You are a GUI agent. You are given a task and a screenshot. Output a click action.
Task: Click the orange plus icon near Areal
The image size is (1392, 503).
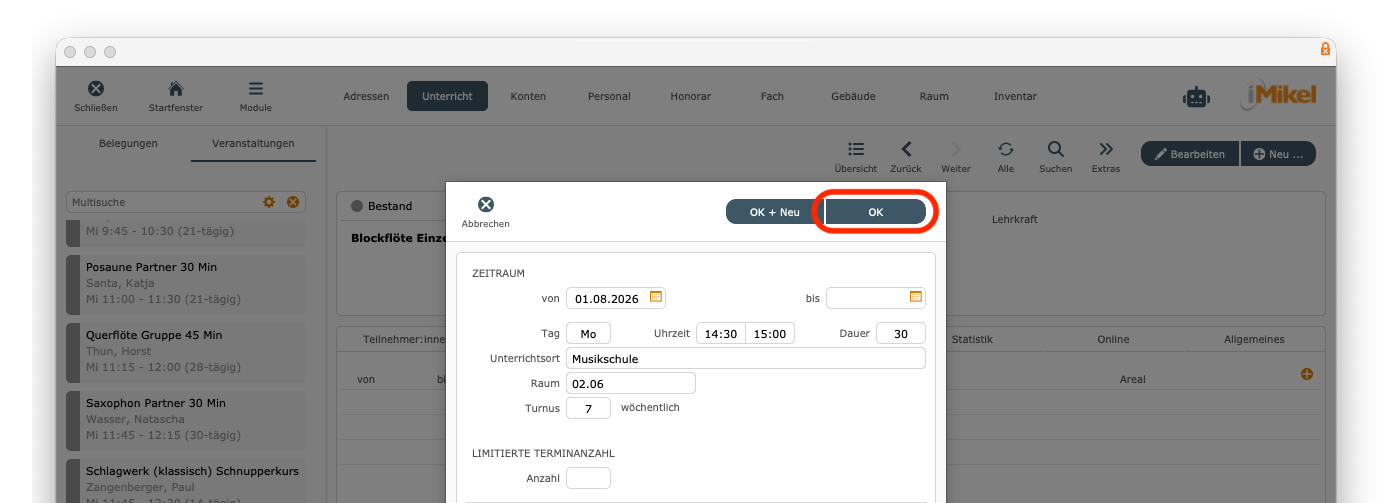click(x=1306, y=374)
